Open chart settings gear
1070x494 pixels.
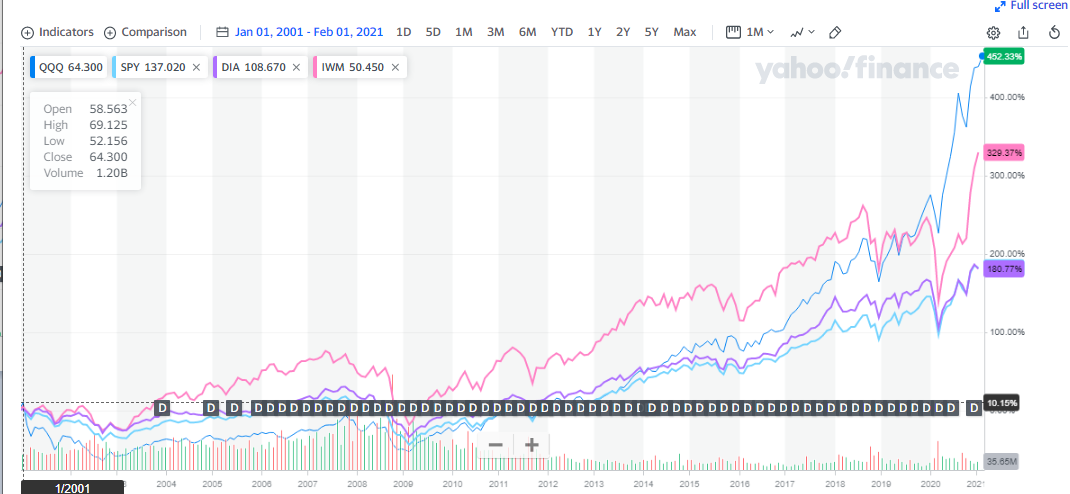[x=994, y=33]
